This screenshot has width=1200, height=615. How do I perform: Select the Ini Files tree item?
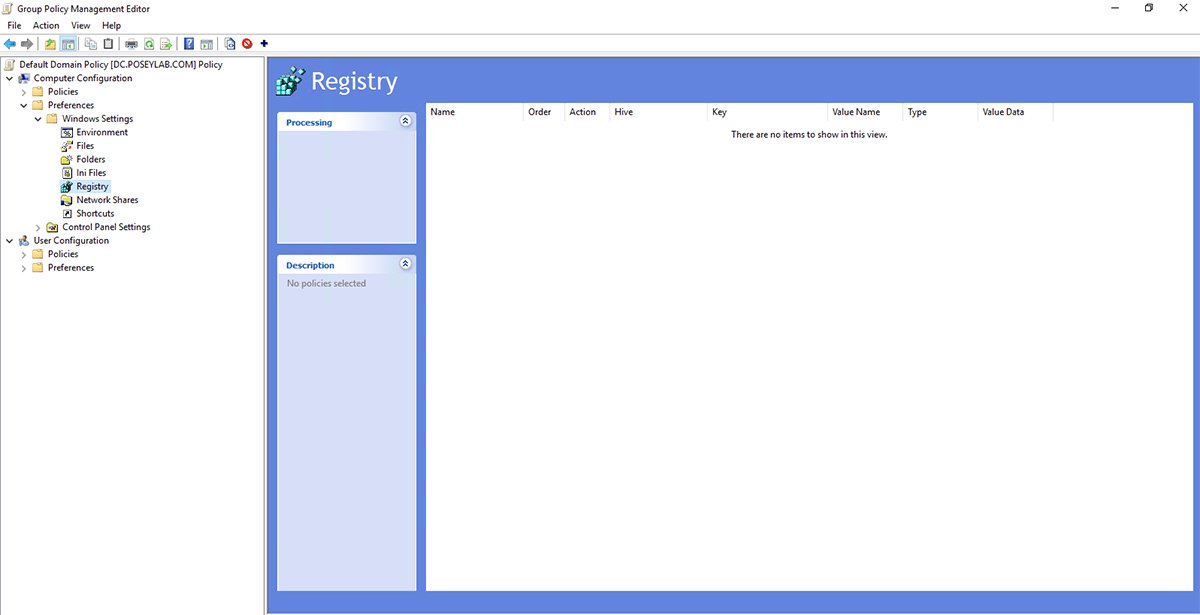[91, 173]
